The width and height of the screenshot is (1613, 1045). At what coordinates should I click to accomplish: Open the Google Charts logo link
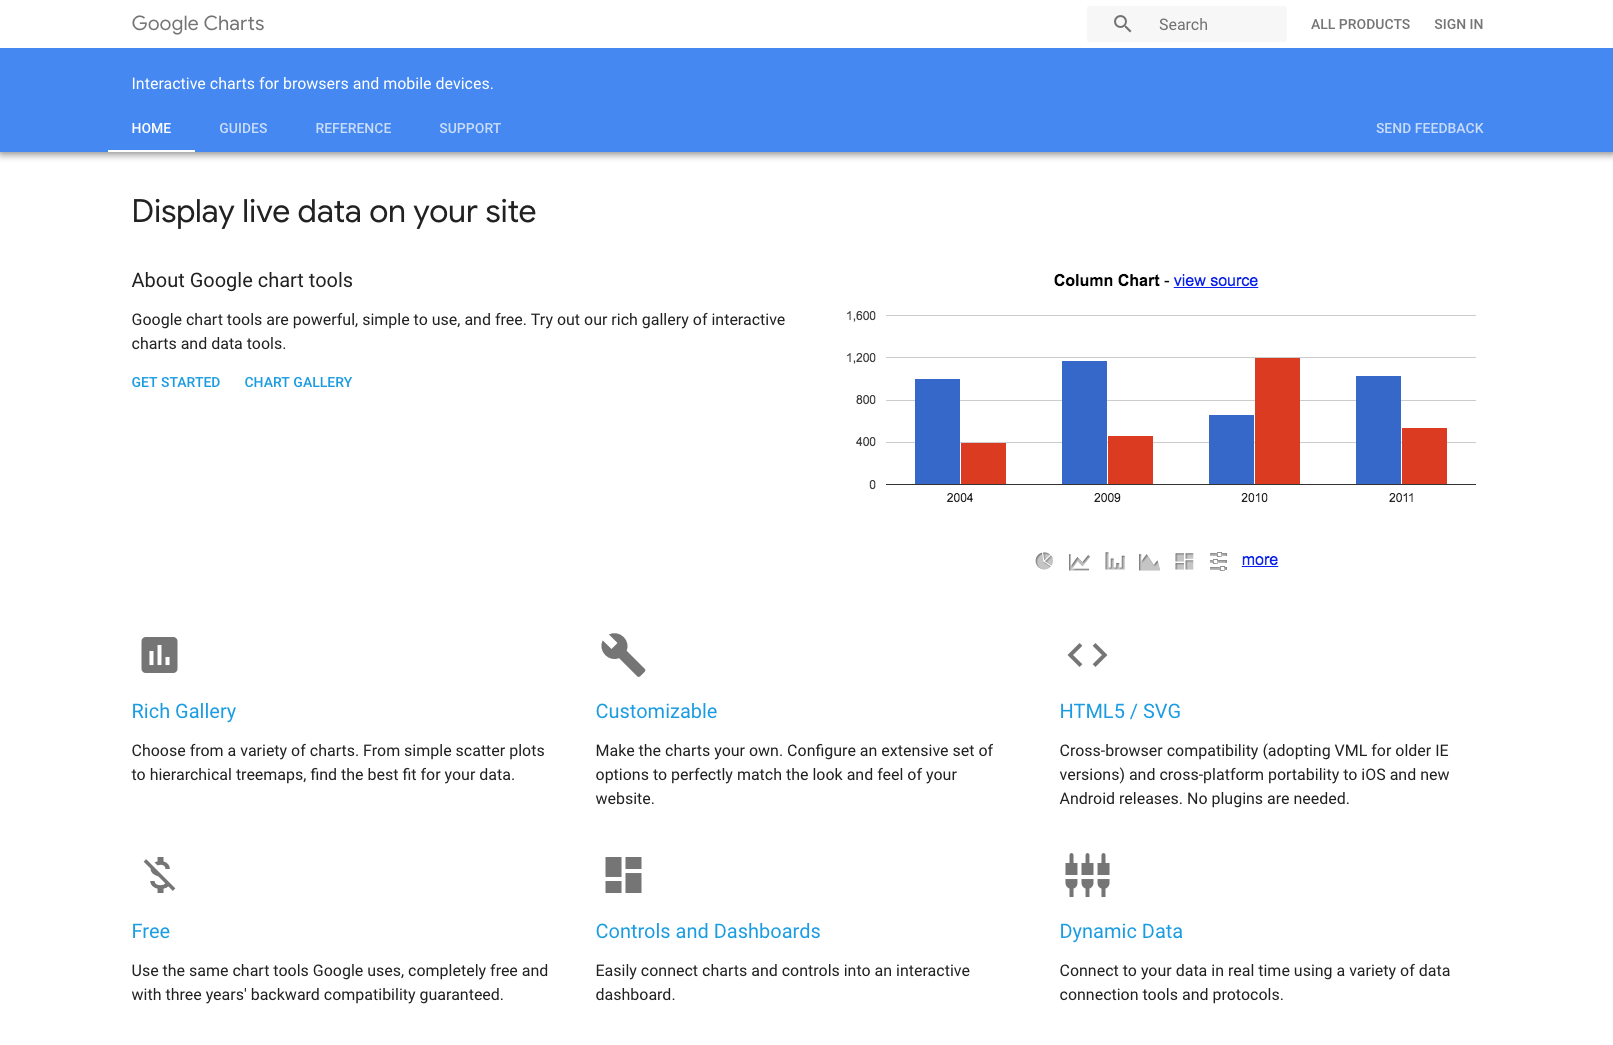198,24
